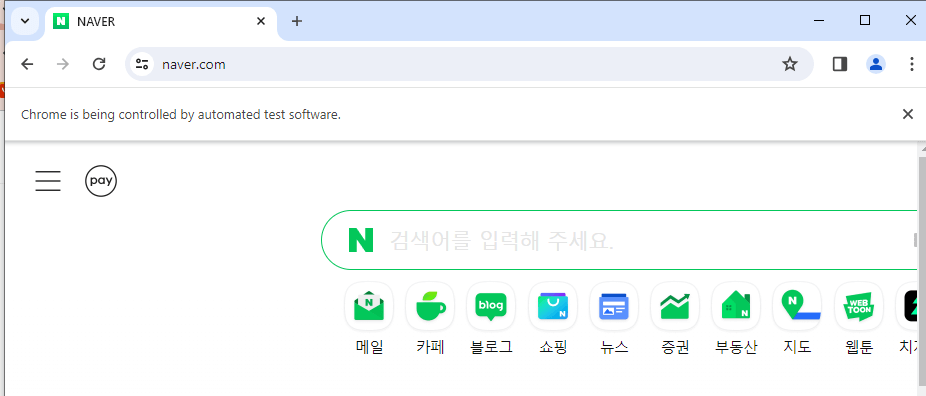The width and height of the screenshot is (926, 396).
Task: Dismiss the automated test software infobar
Action: point(908,114)
